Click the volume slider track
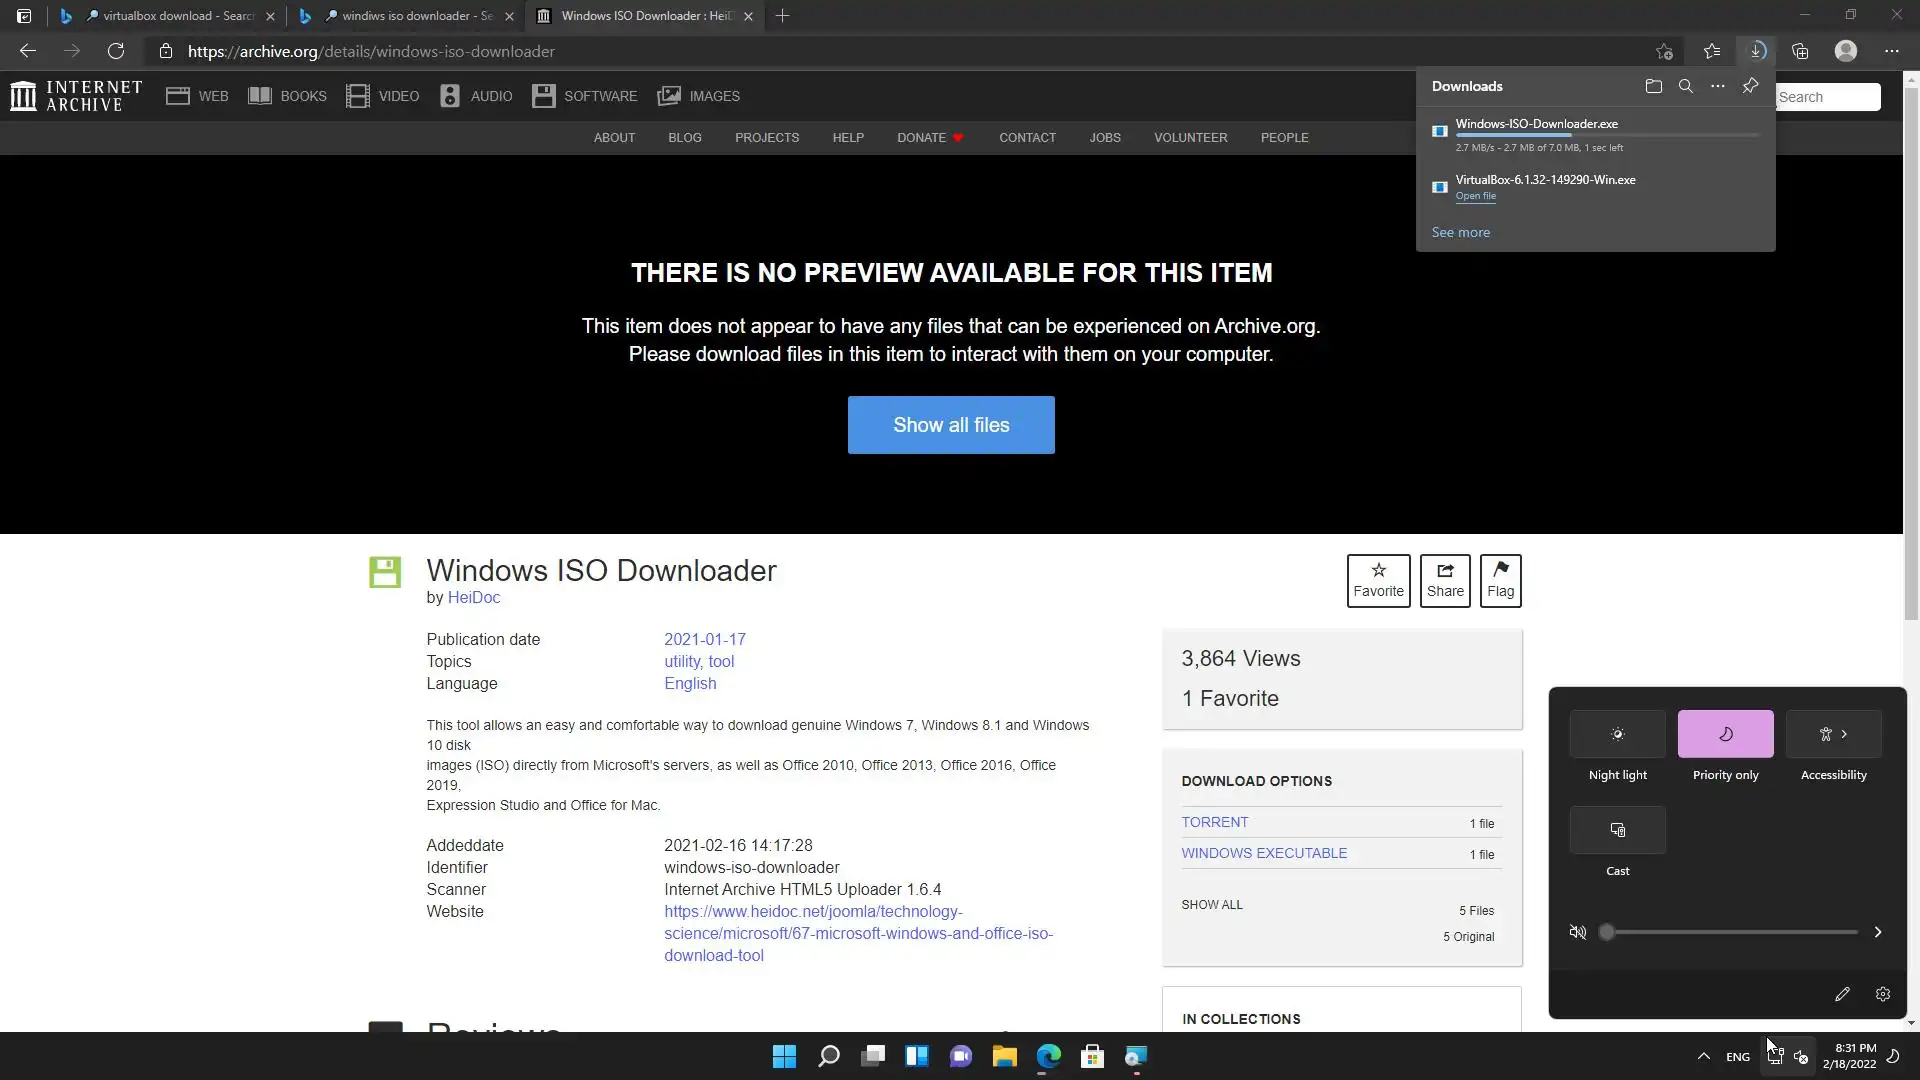The height and width of the screenshot is (1080, 1920). [1730, 932]
